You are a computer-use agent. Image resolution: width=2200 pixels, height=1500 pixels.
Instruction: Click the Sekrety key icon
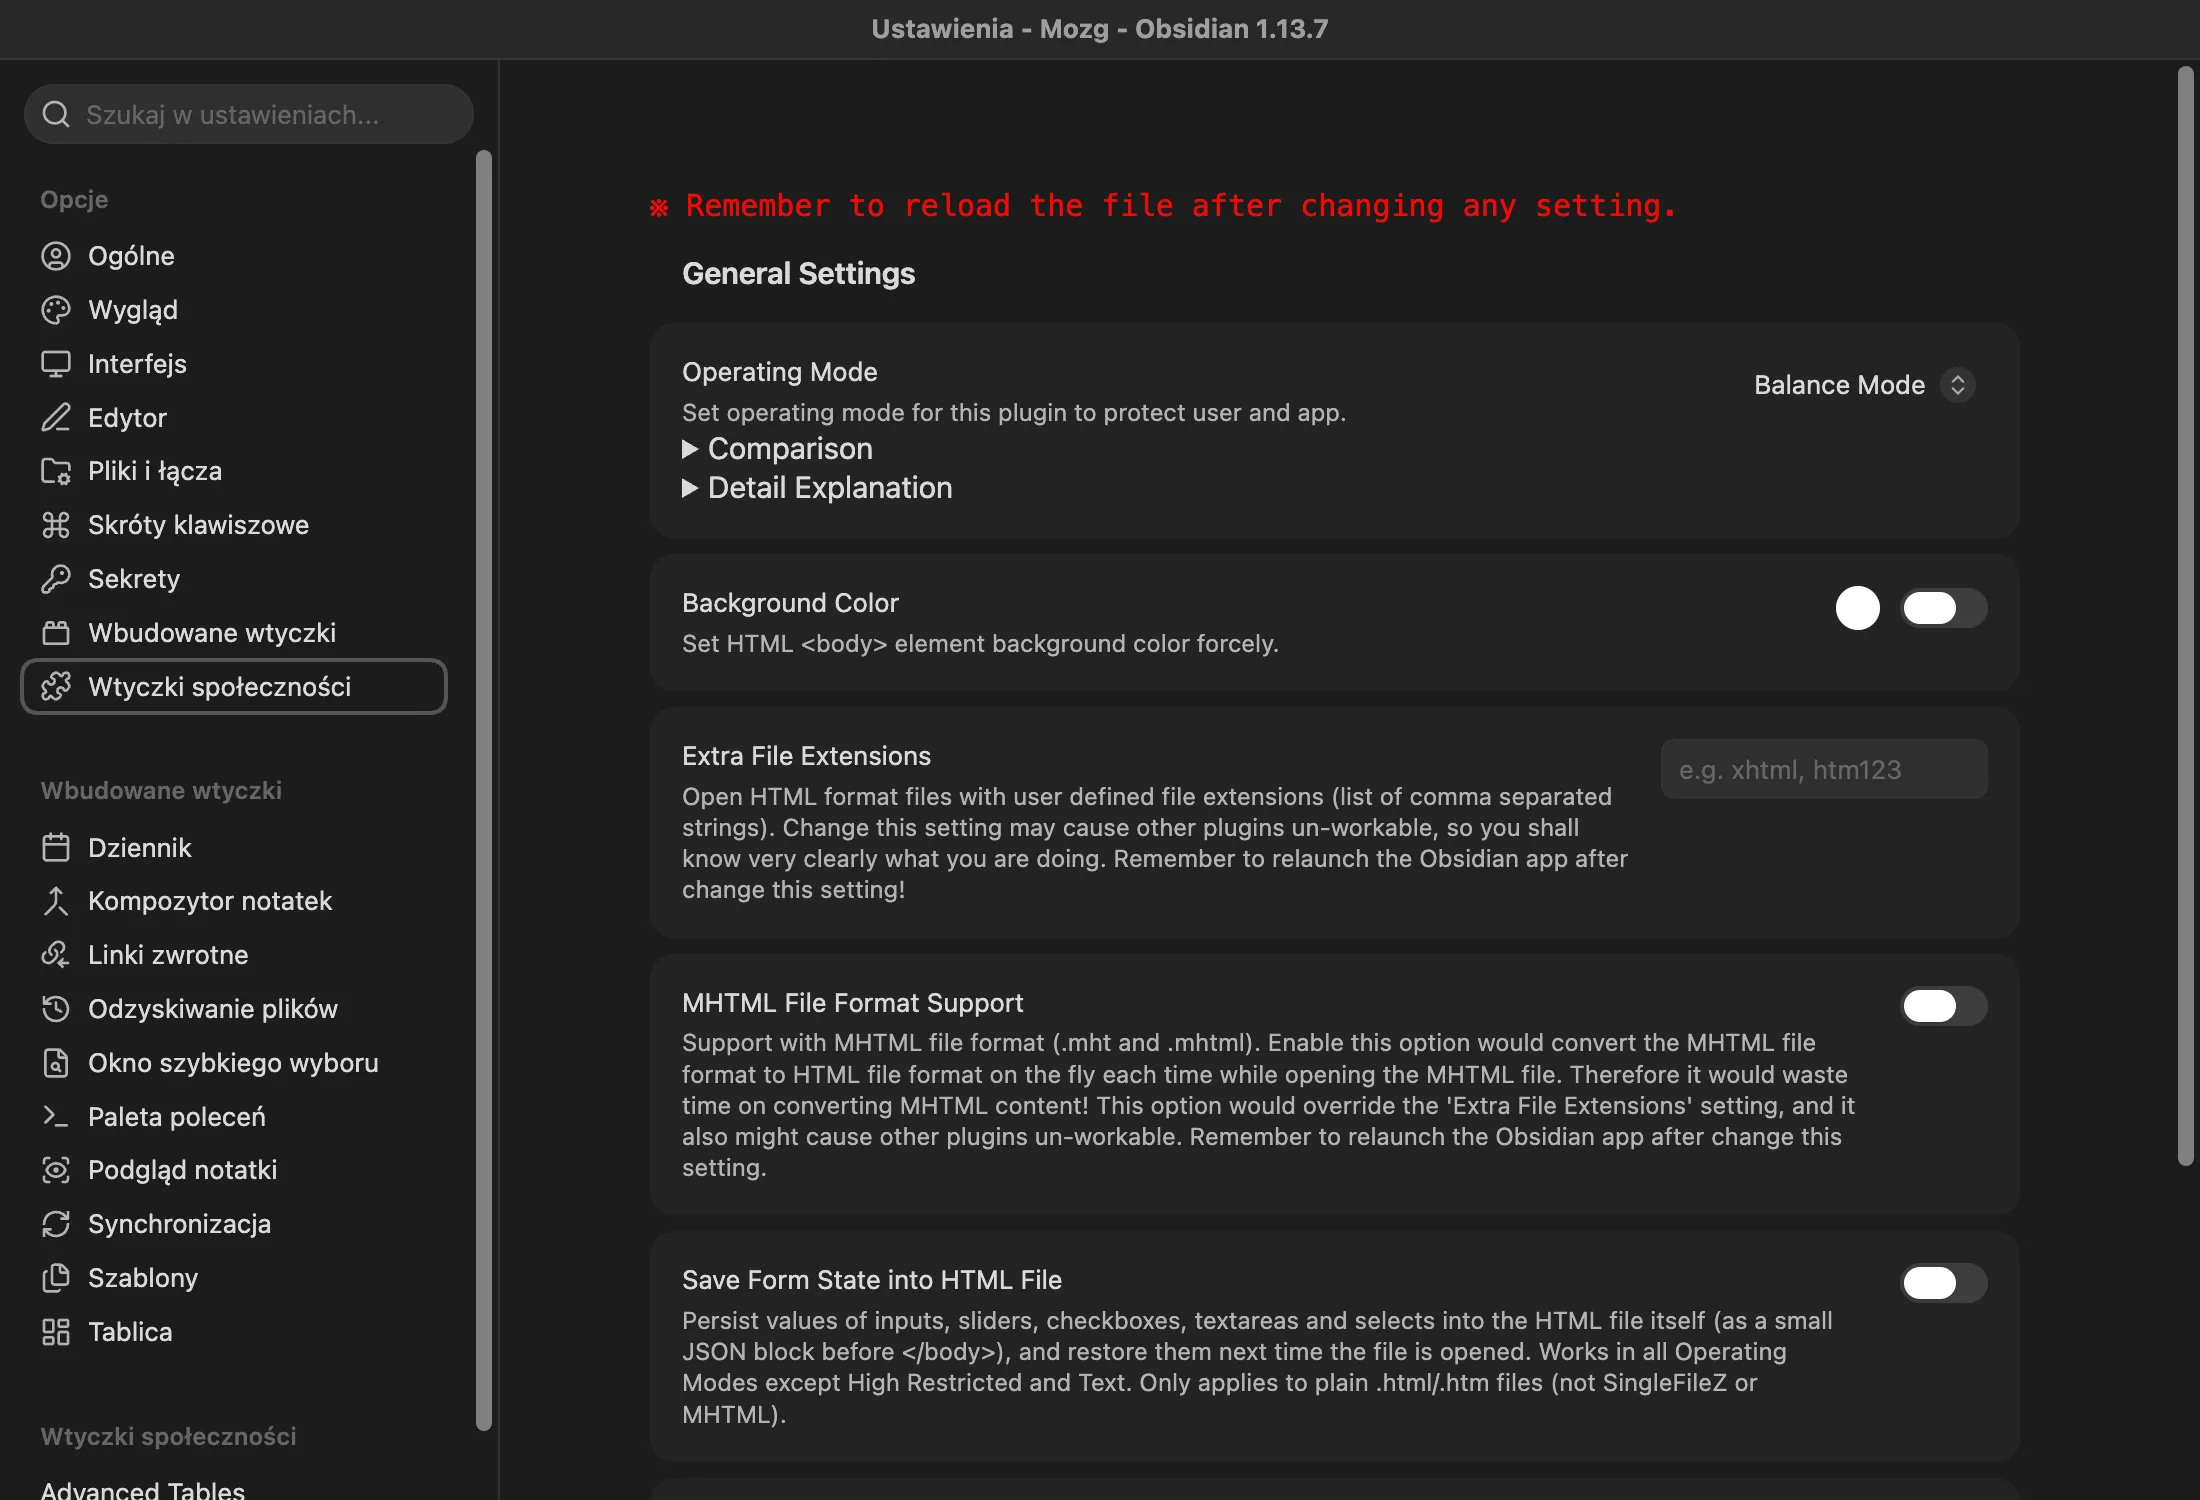click(x=56, y=579)
